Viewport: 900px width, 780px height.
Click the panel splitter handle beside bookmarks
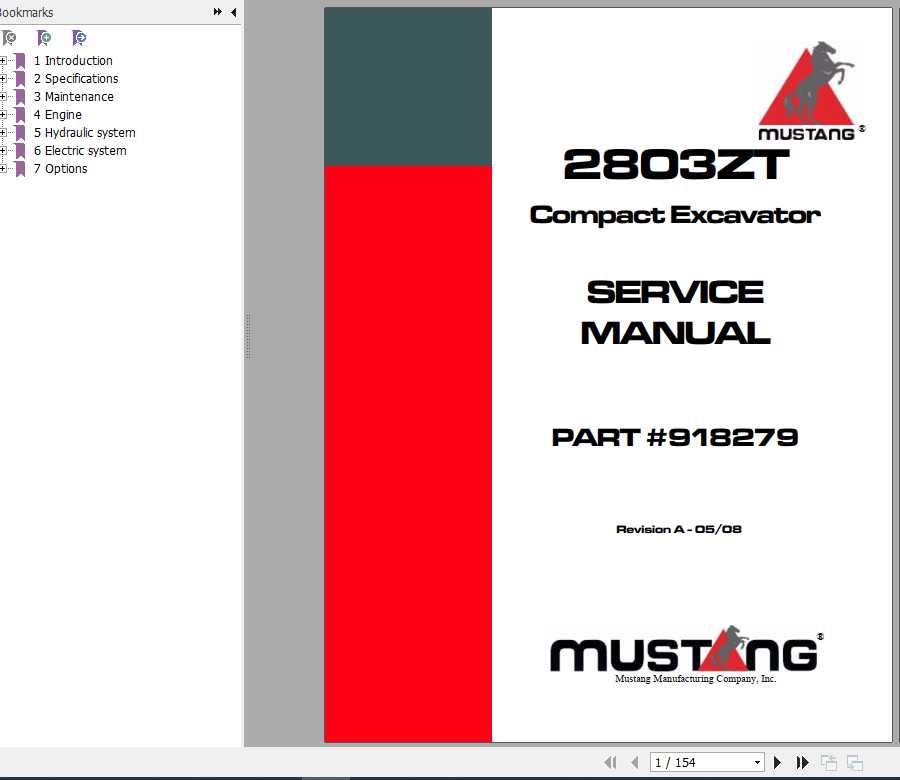pos(248,336)
